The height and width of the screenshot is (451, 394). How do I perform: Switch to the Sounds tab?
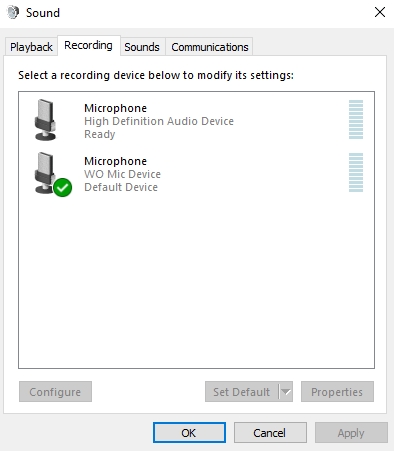142,47
